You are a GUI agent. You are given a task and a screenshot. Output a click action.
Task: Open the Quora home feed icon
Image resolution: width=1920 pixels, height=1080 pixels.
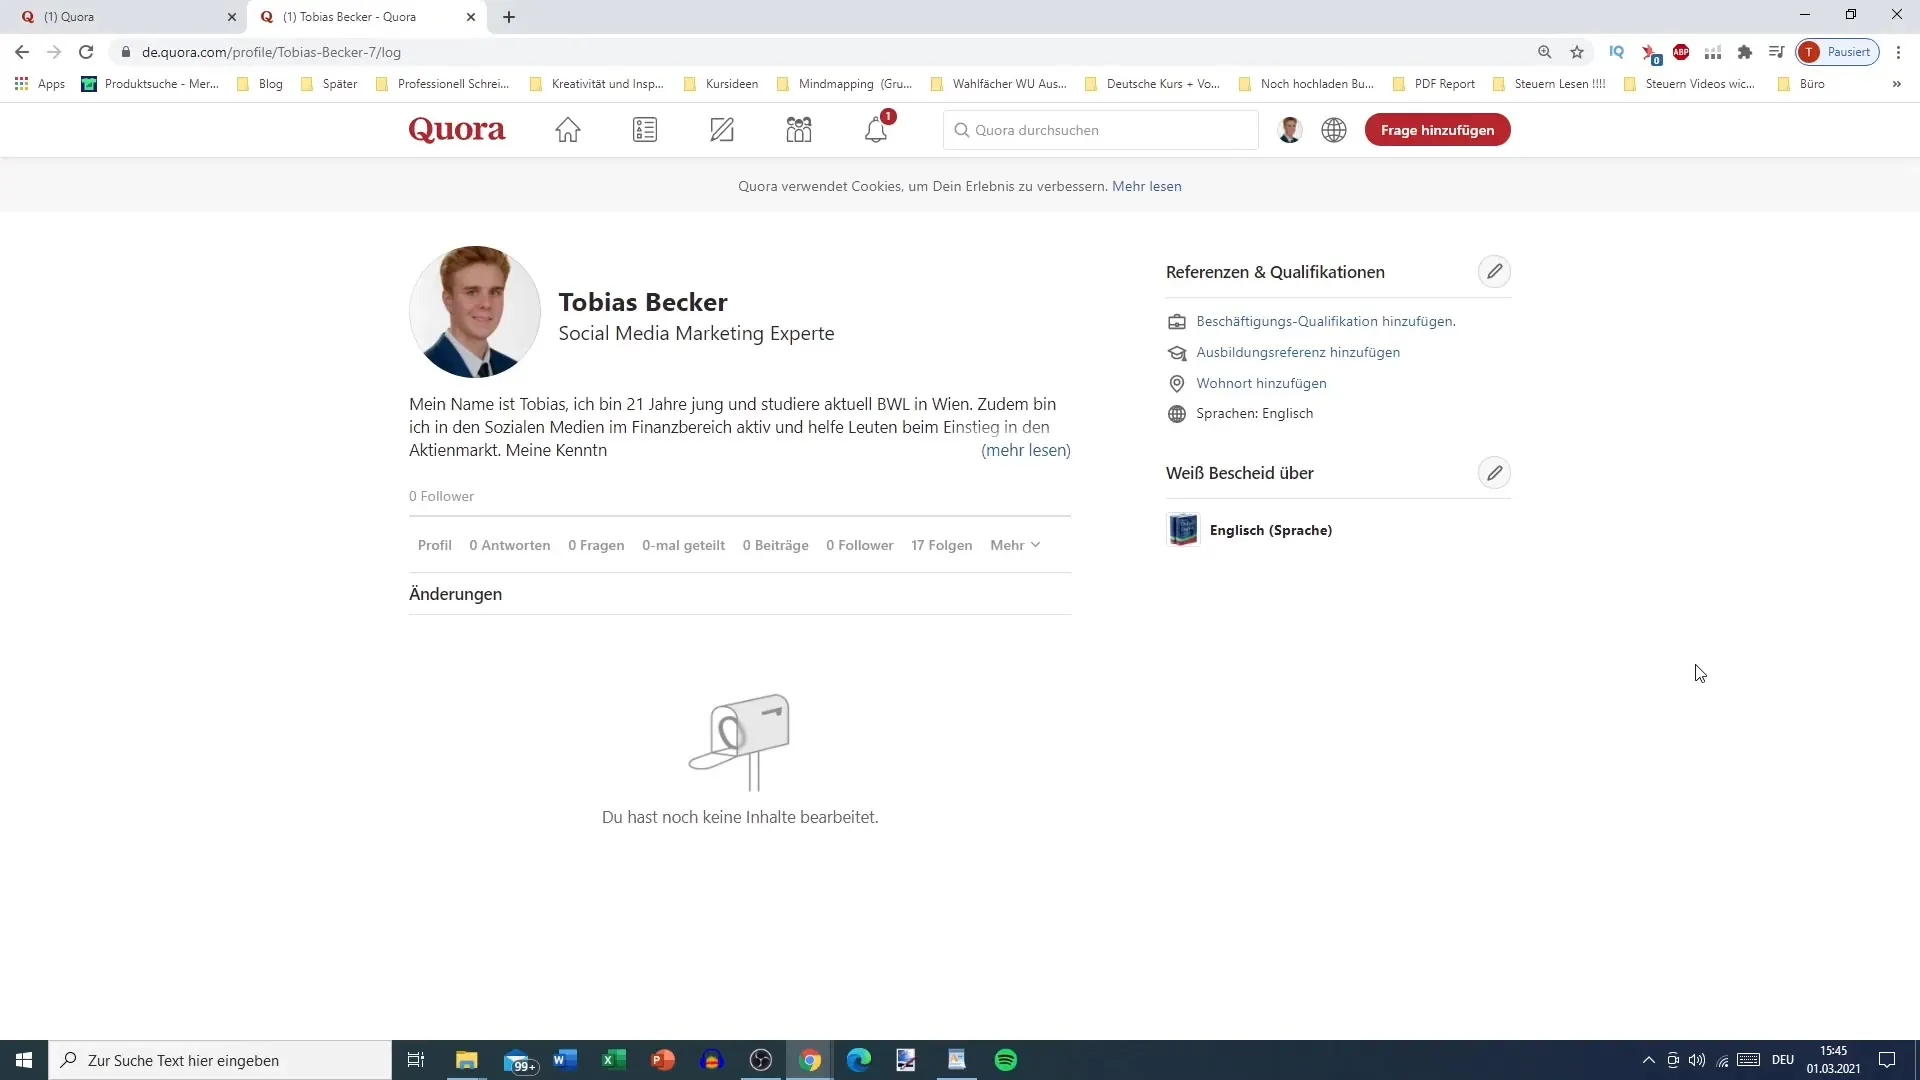pyautogui.click(x=568, y=130)
